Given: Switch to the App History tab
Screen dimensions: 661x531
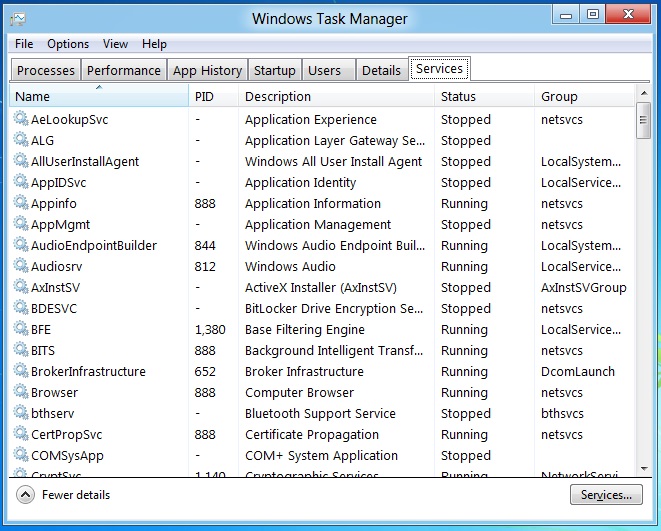Looking at the screenshot, I should [207, 70].
